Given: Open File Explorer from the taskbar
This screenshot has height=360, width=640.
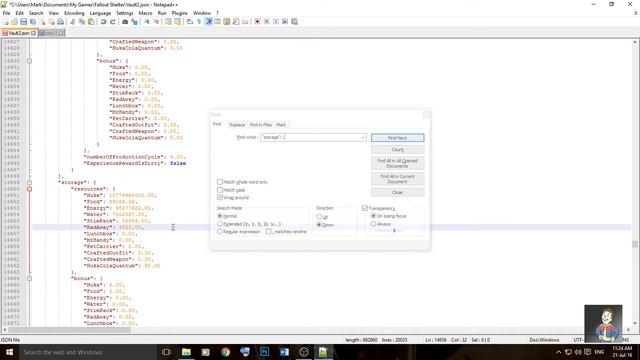Looking at the screenshot, I should pos(186,352).
